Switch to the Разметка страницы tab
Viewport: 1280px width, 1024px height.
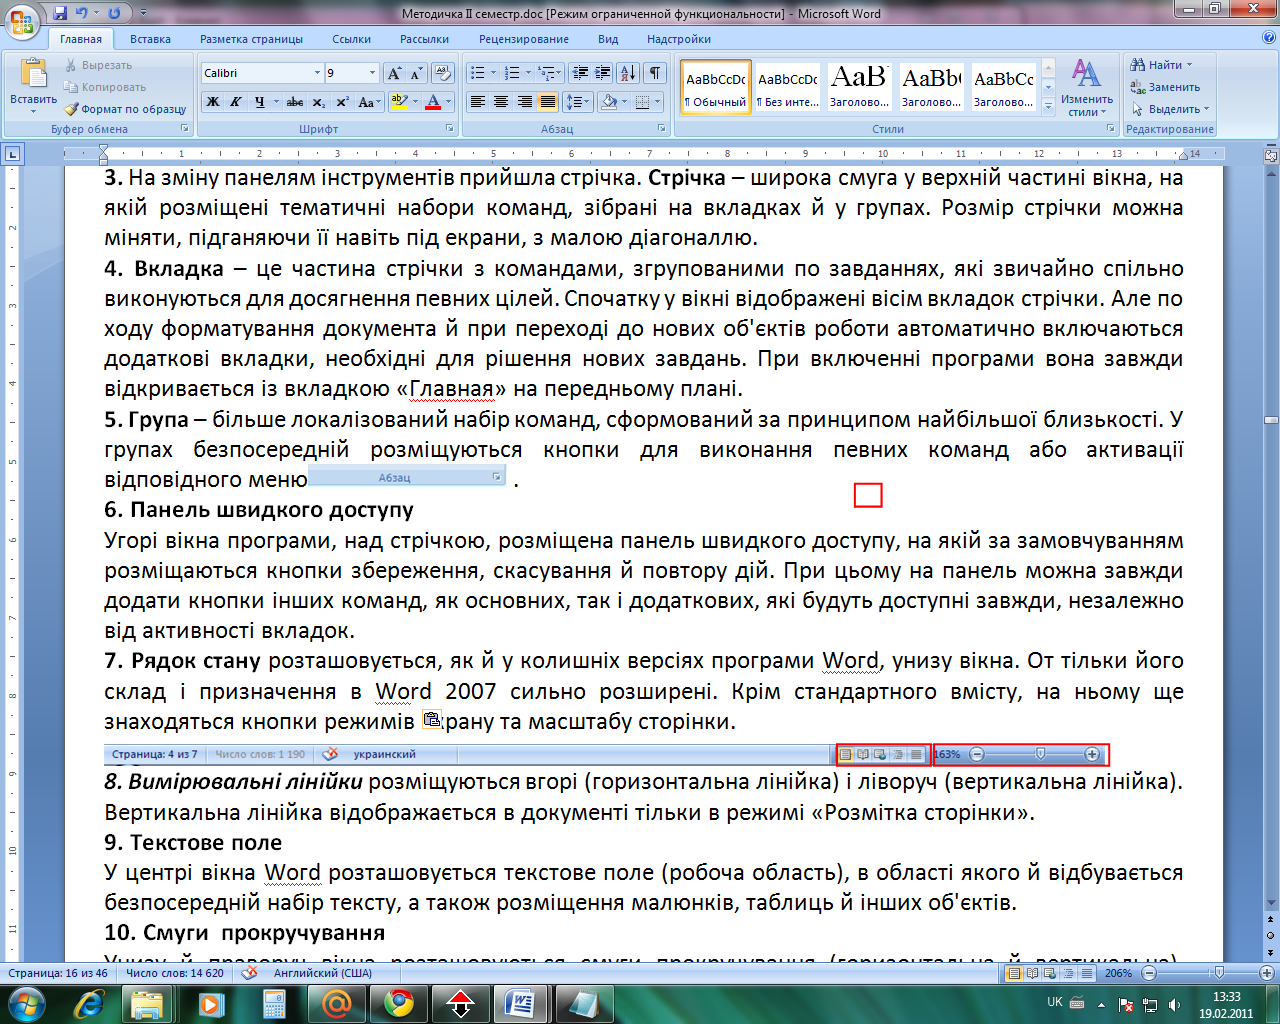(x=251, y=39)
